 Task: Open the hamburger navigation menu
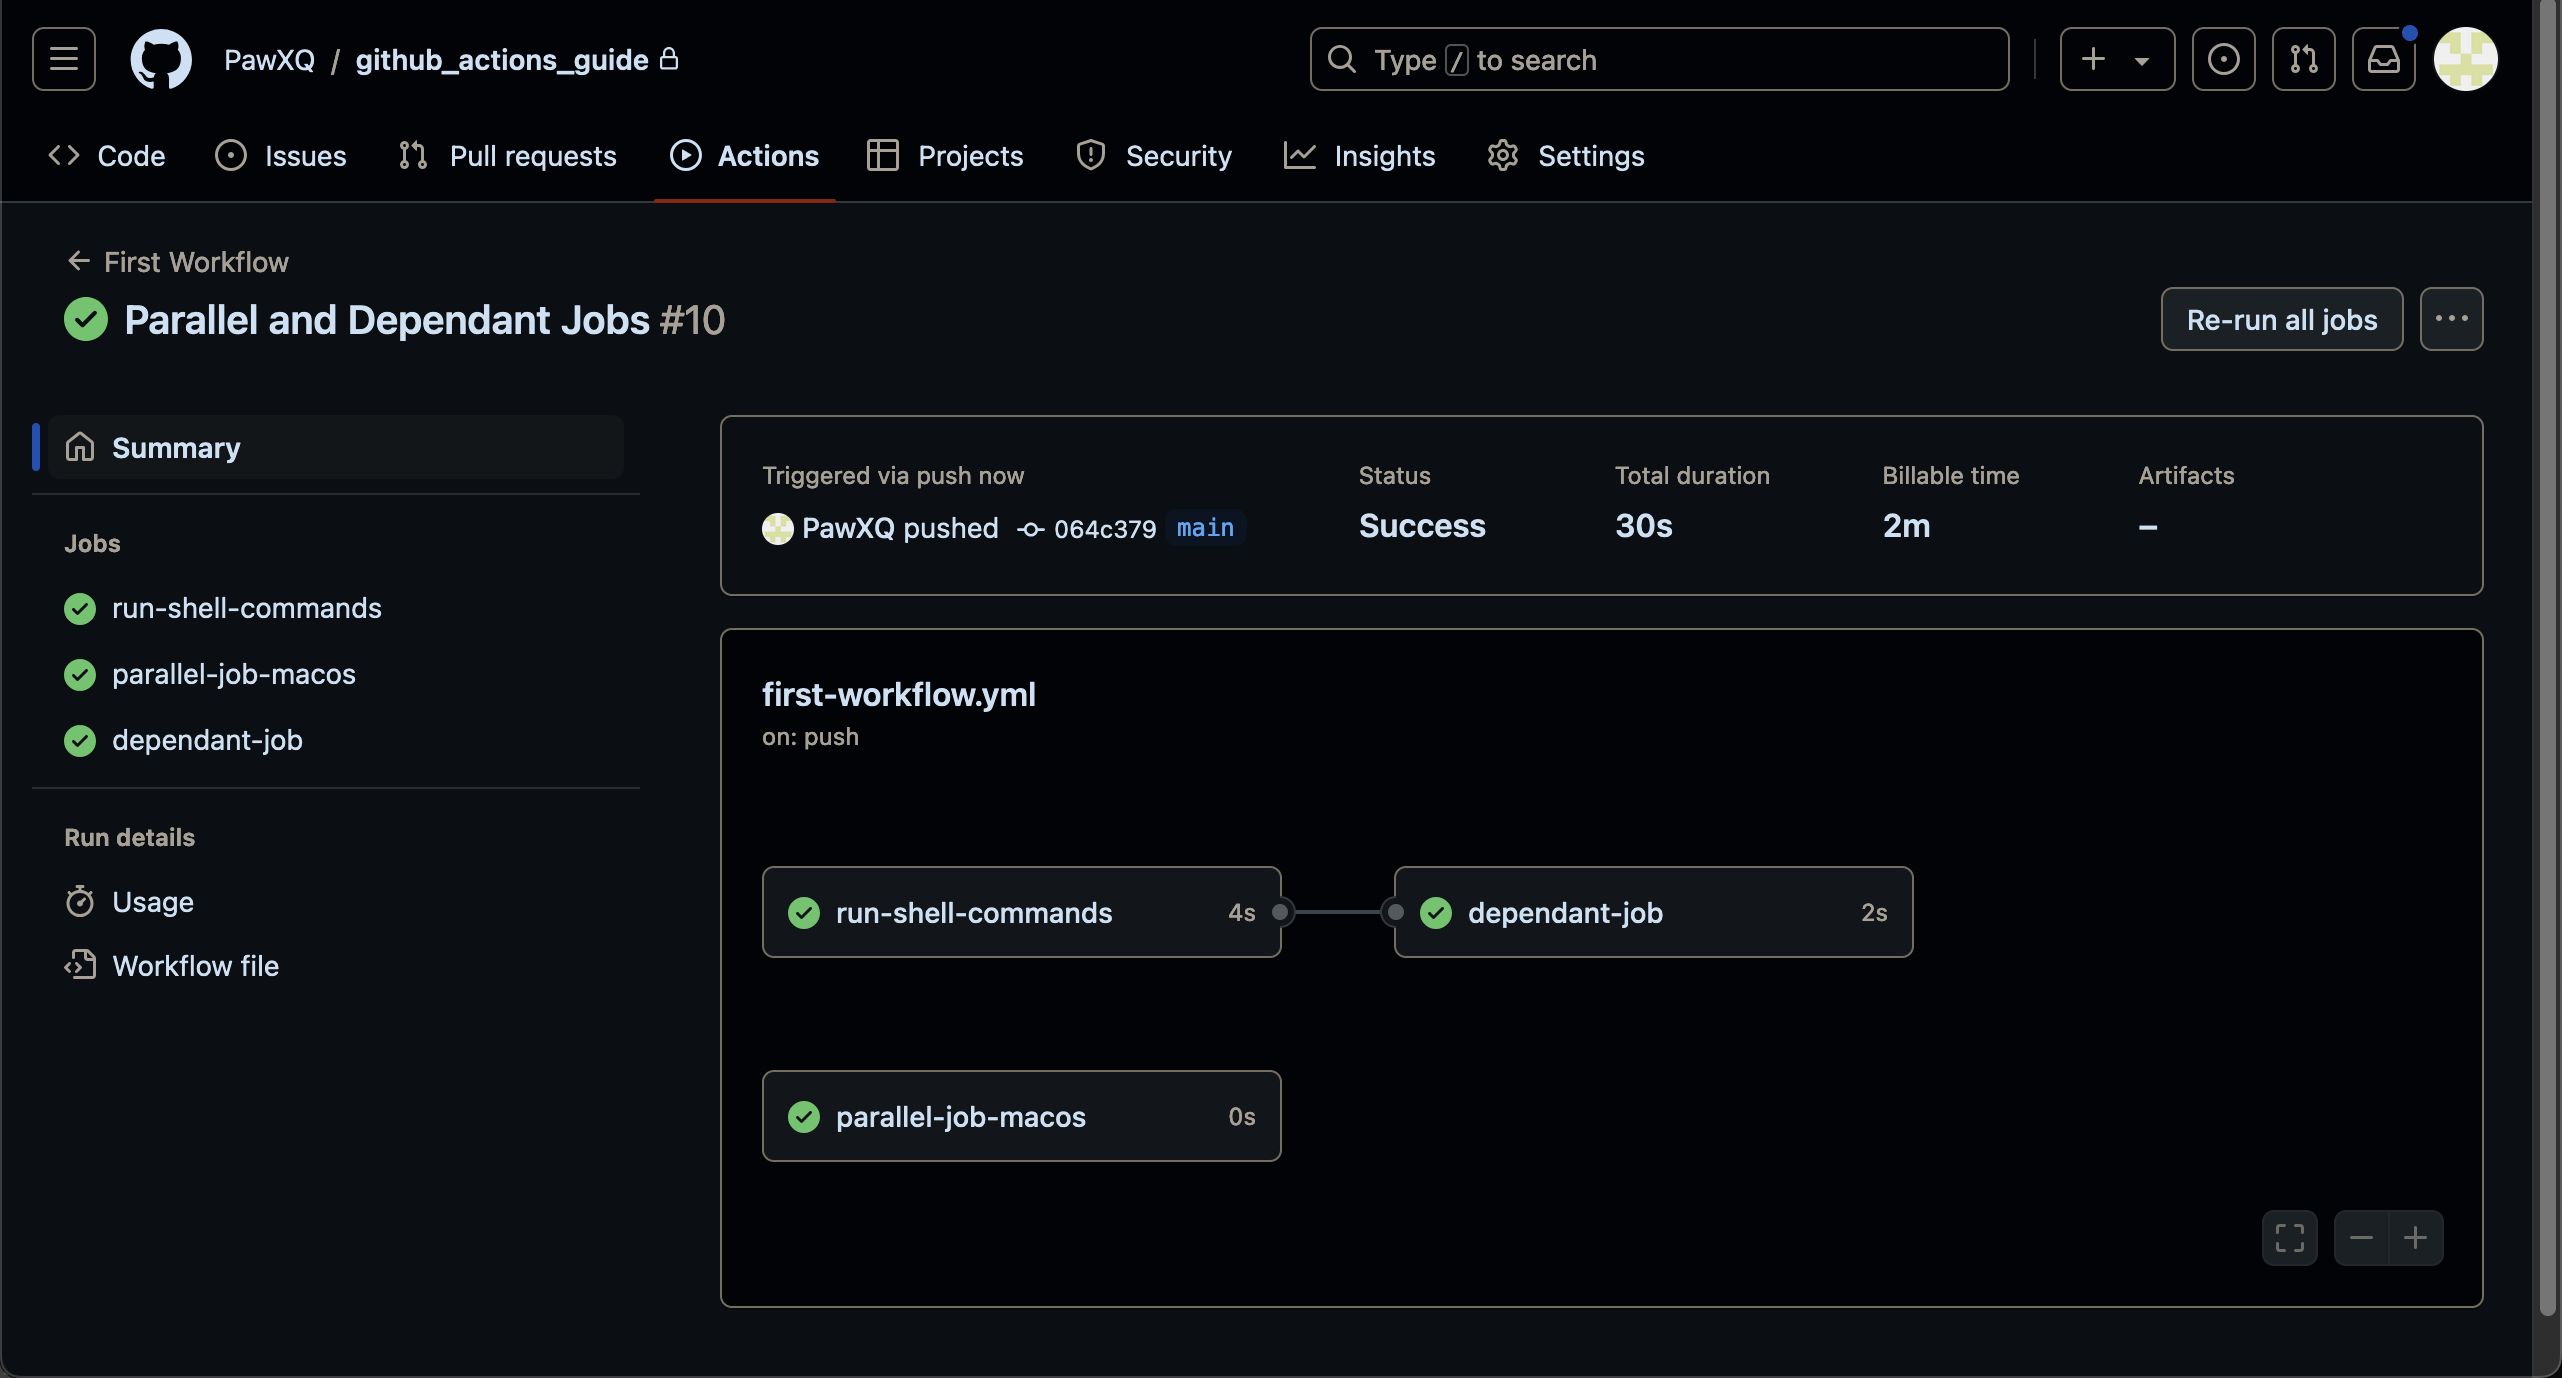[x=64, y=59]
